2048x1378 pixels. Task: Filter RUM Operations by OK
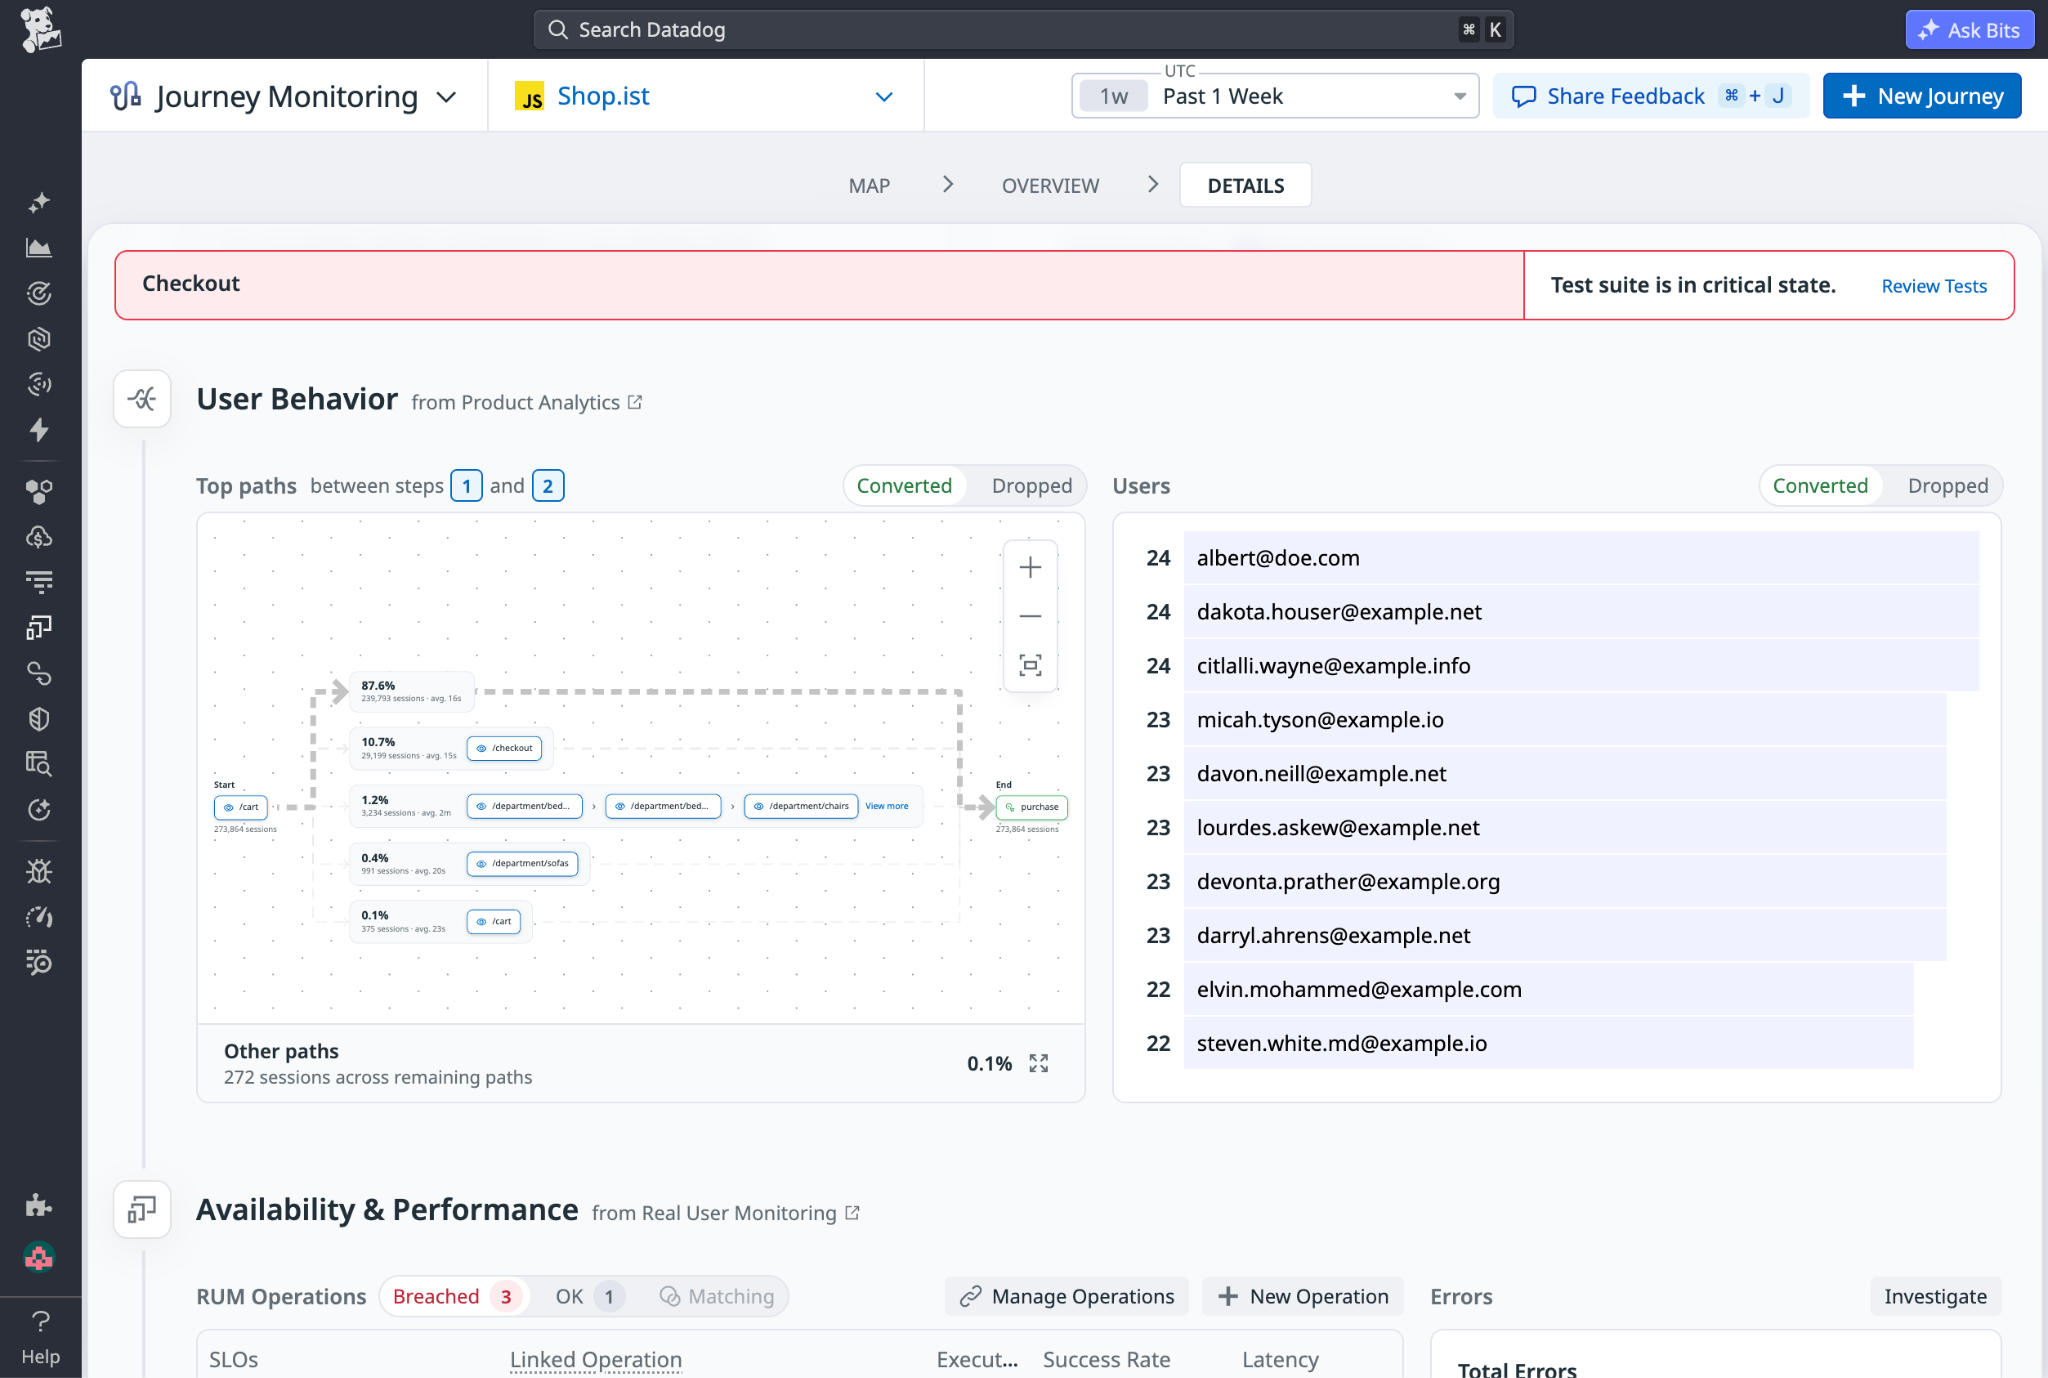(590, 1296)
